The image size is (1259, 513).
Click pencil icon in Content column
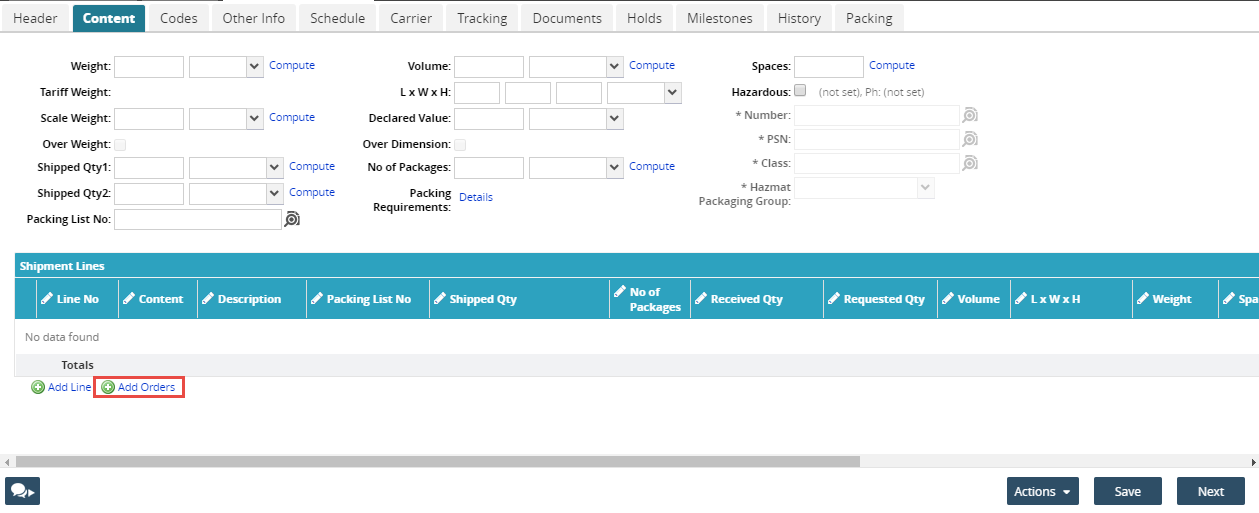tap(128, 298)
